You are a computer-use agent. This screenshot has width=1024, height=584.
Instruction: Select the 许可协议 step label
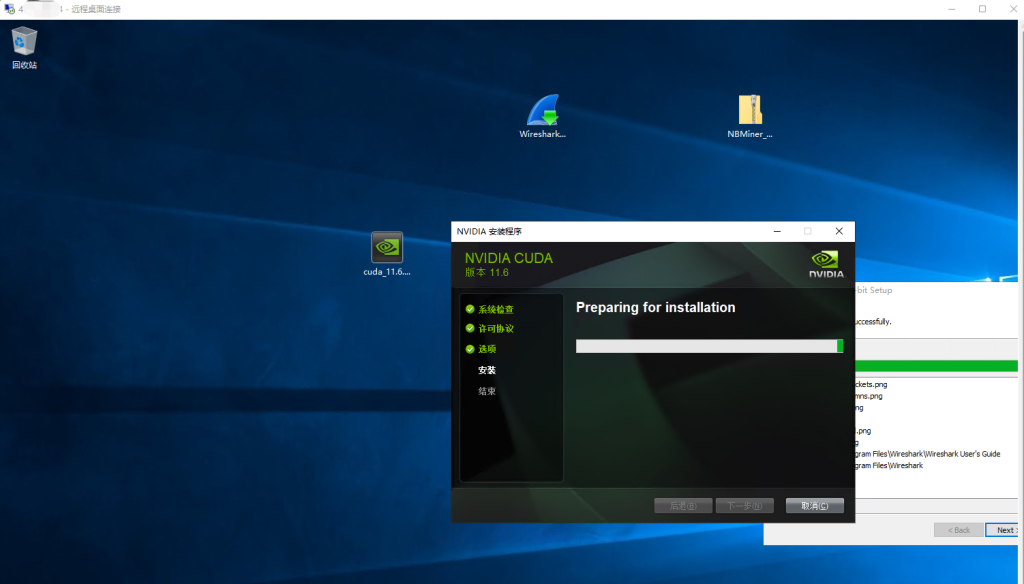(496, 329)
